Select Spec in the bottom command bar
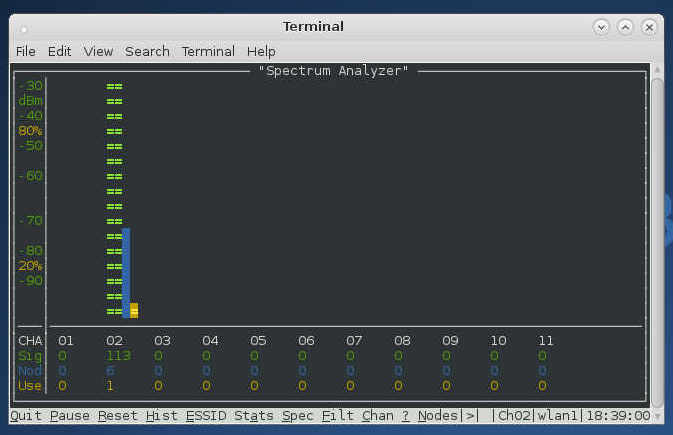Screen dimensions: 673x435 tap(297, 416)
